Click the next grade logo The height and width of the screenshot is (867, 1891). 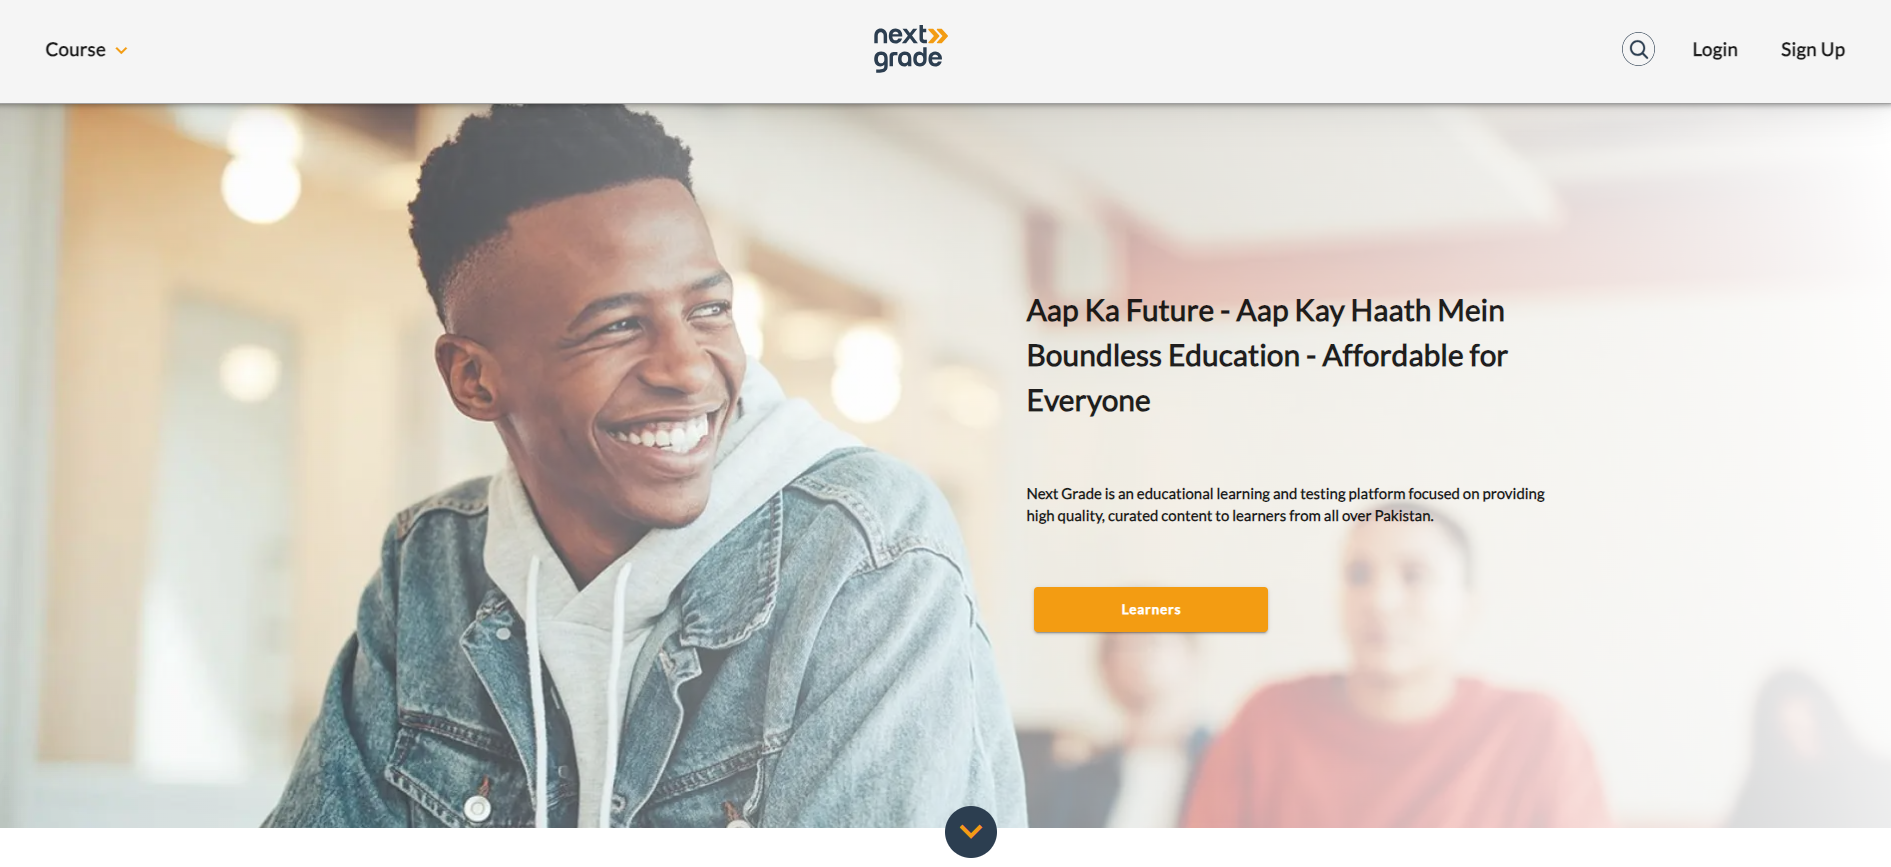[x=909, y=49]
